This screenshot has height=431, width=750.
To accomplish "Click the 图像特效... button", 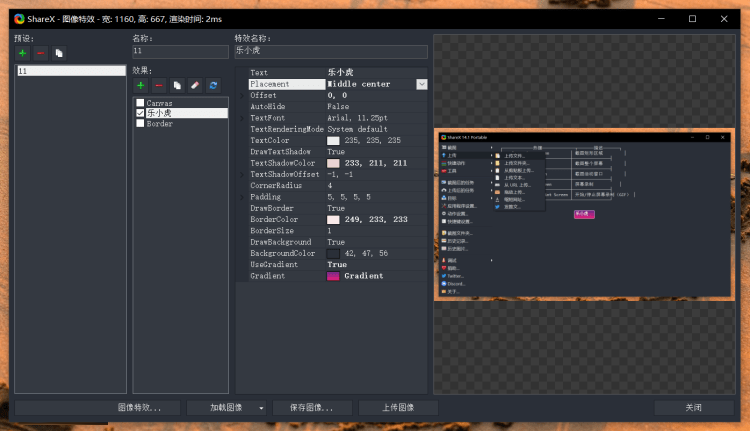I will click(x=98, y=408).
